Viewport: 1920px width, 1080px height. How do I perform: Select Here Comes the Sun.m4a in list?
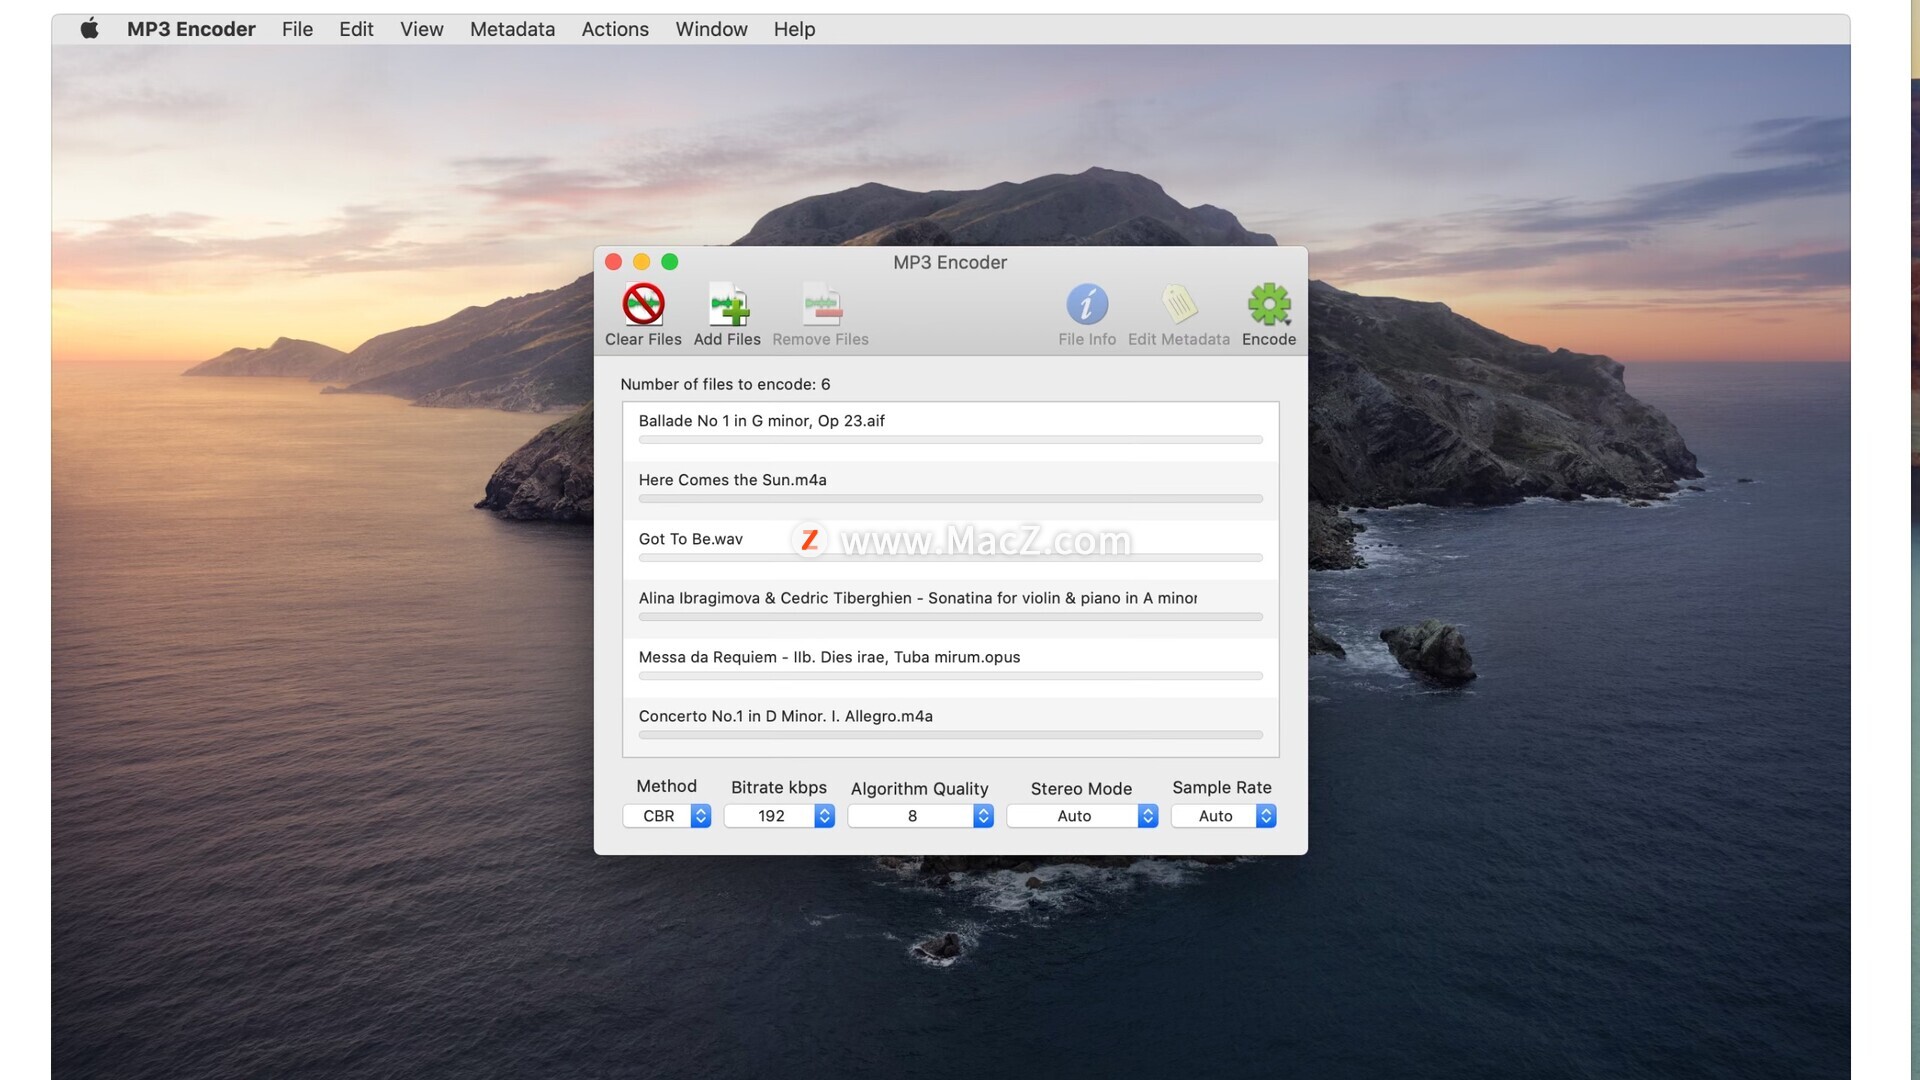(732, 480)
